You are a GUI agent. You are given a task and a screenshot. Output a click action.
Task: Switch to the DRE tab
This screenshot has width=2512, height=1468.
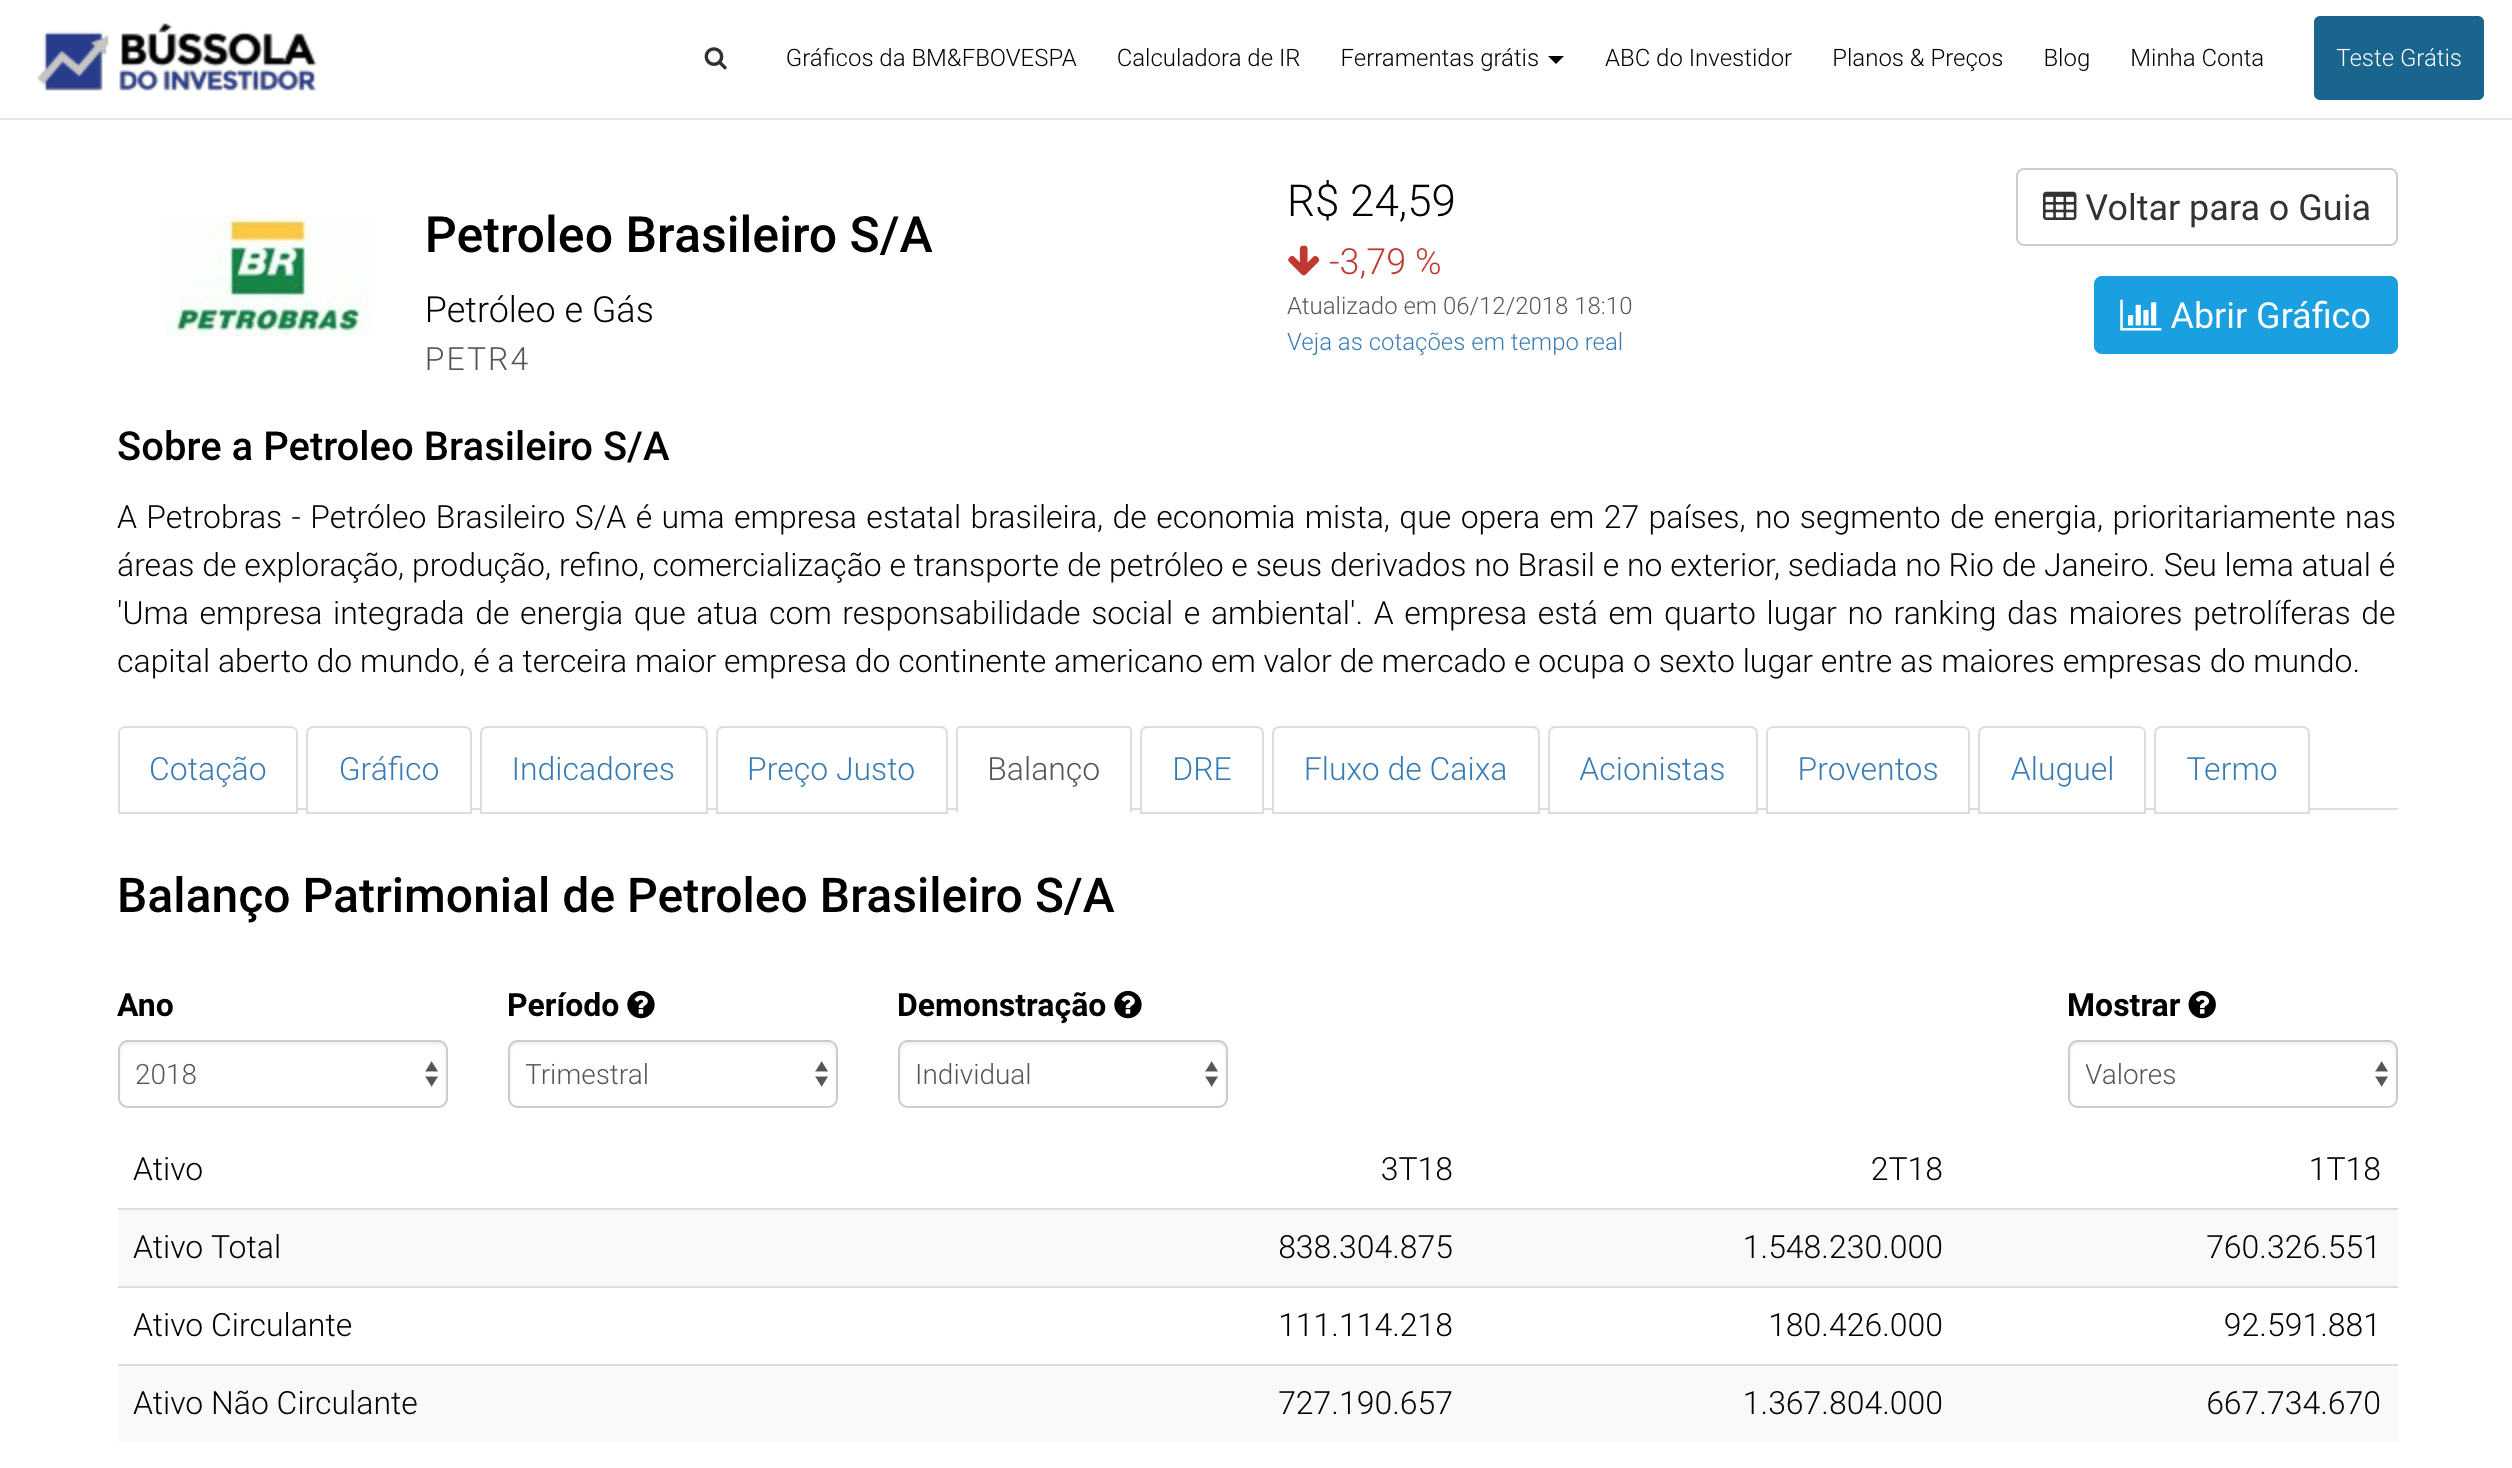(1202, 769)
